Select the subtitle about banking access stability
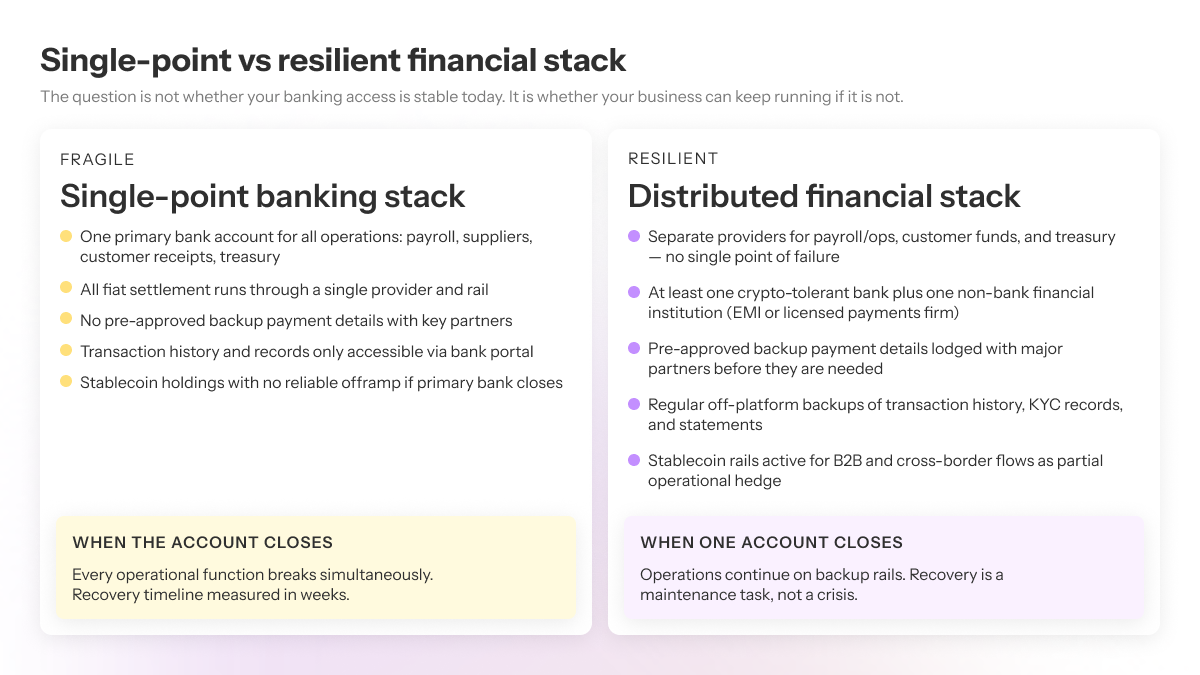 [x=472, y=97]
